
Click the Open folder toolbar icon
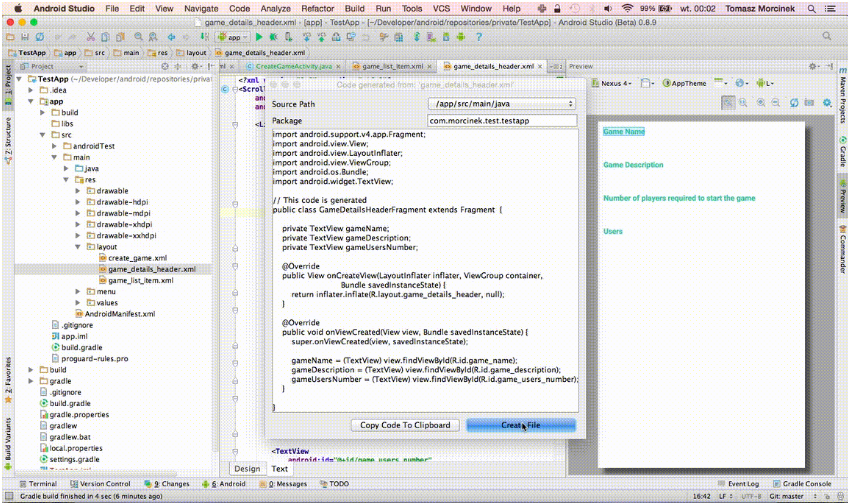click(10, 37)
